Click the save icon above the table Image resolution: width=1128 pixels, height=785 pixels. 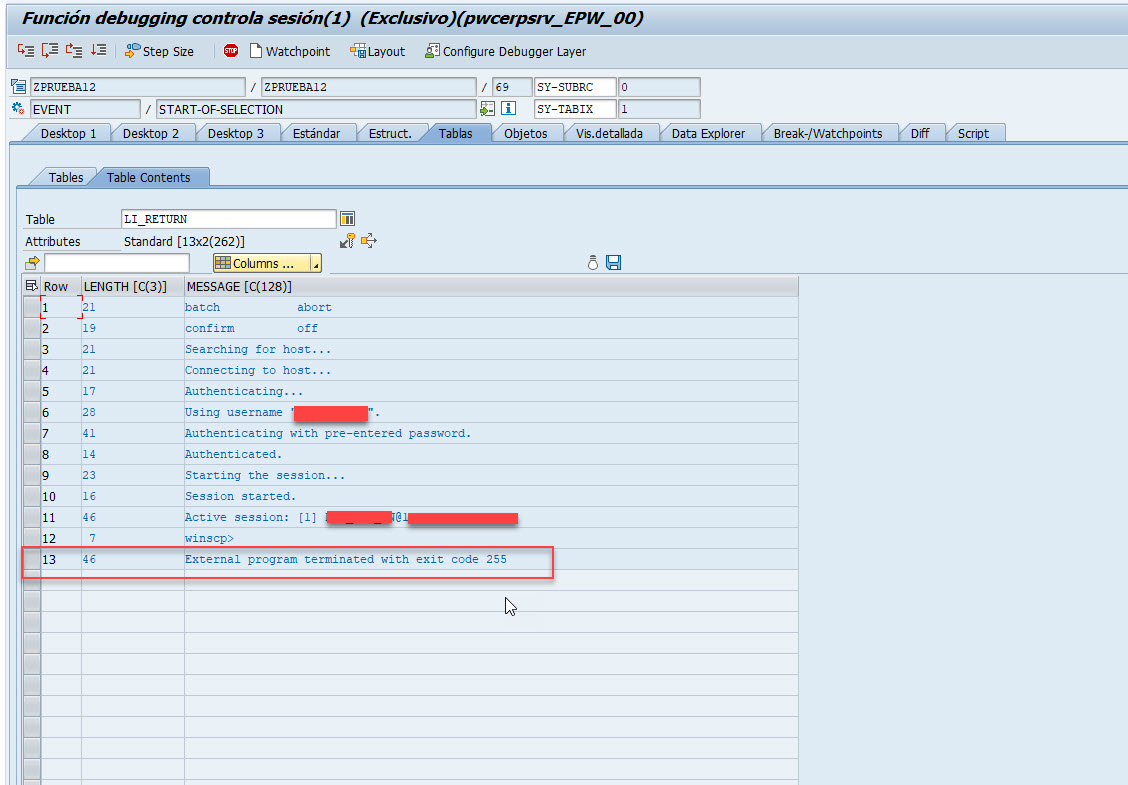click(614, 263)
